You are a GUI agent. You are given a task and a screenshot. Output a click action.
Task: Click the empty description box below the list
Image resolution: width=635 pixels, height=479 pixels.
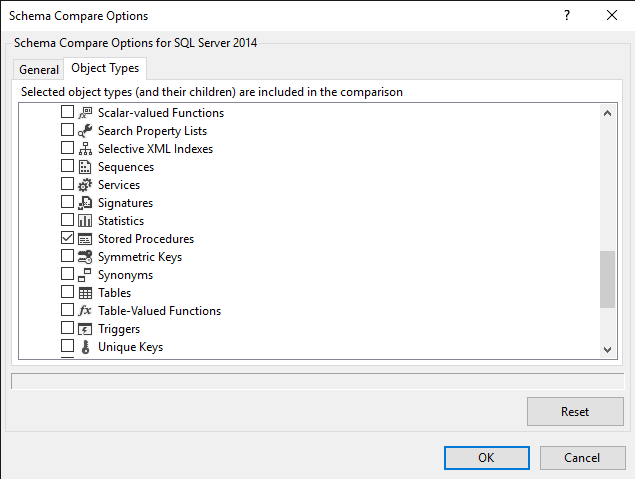pyautogui.click(x=318, y=381)
